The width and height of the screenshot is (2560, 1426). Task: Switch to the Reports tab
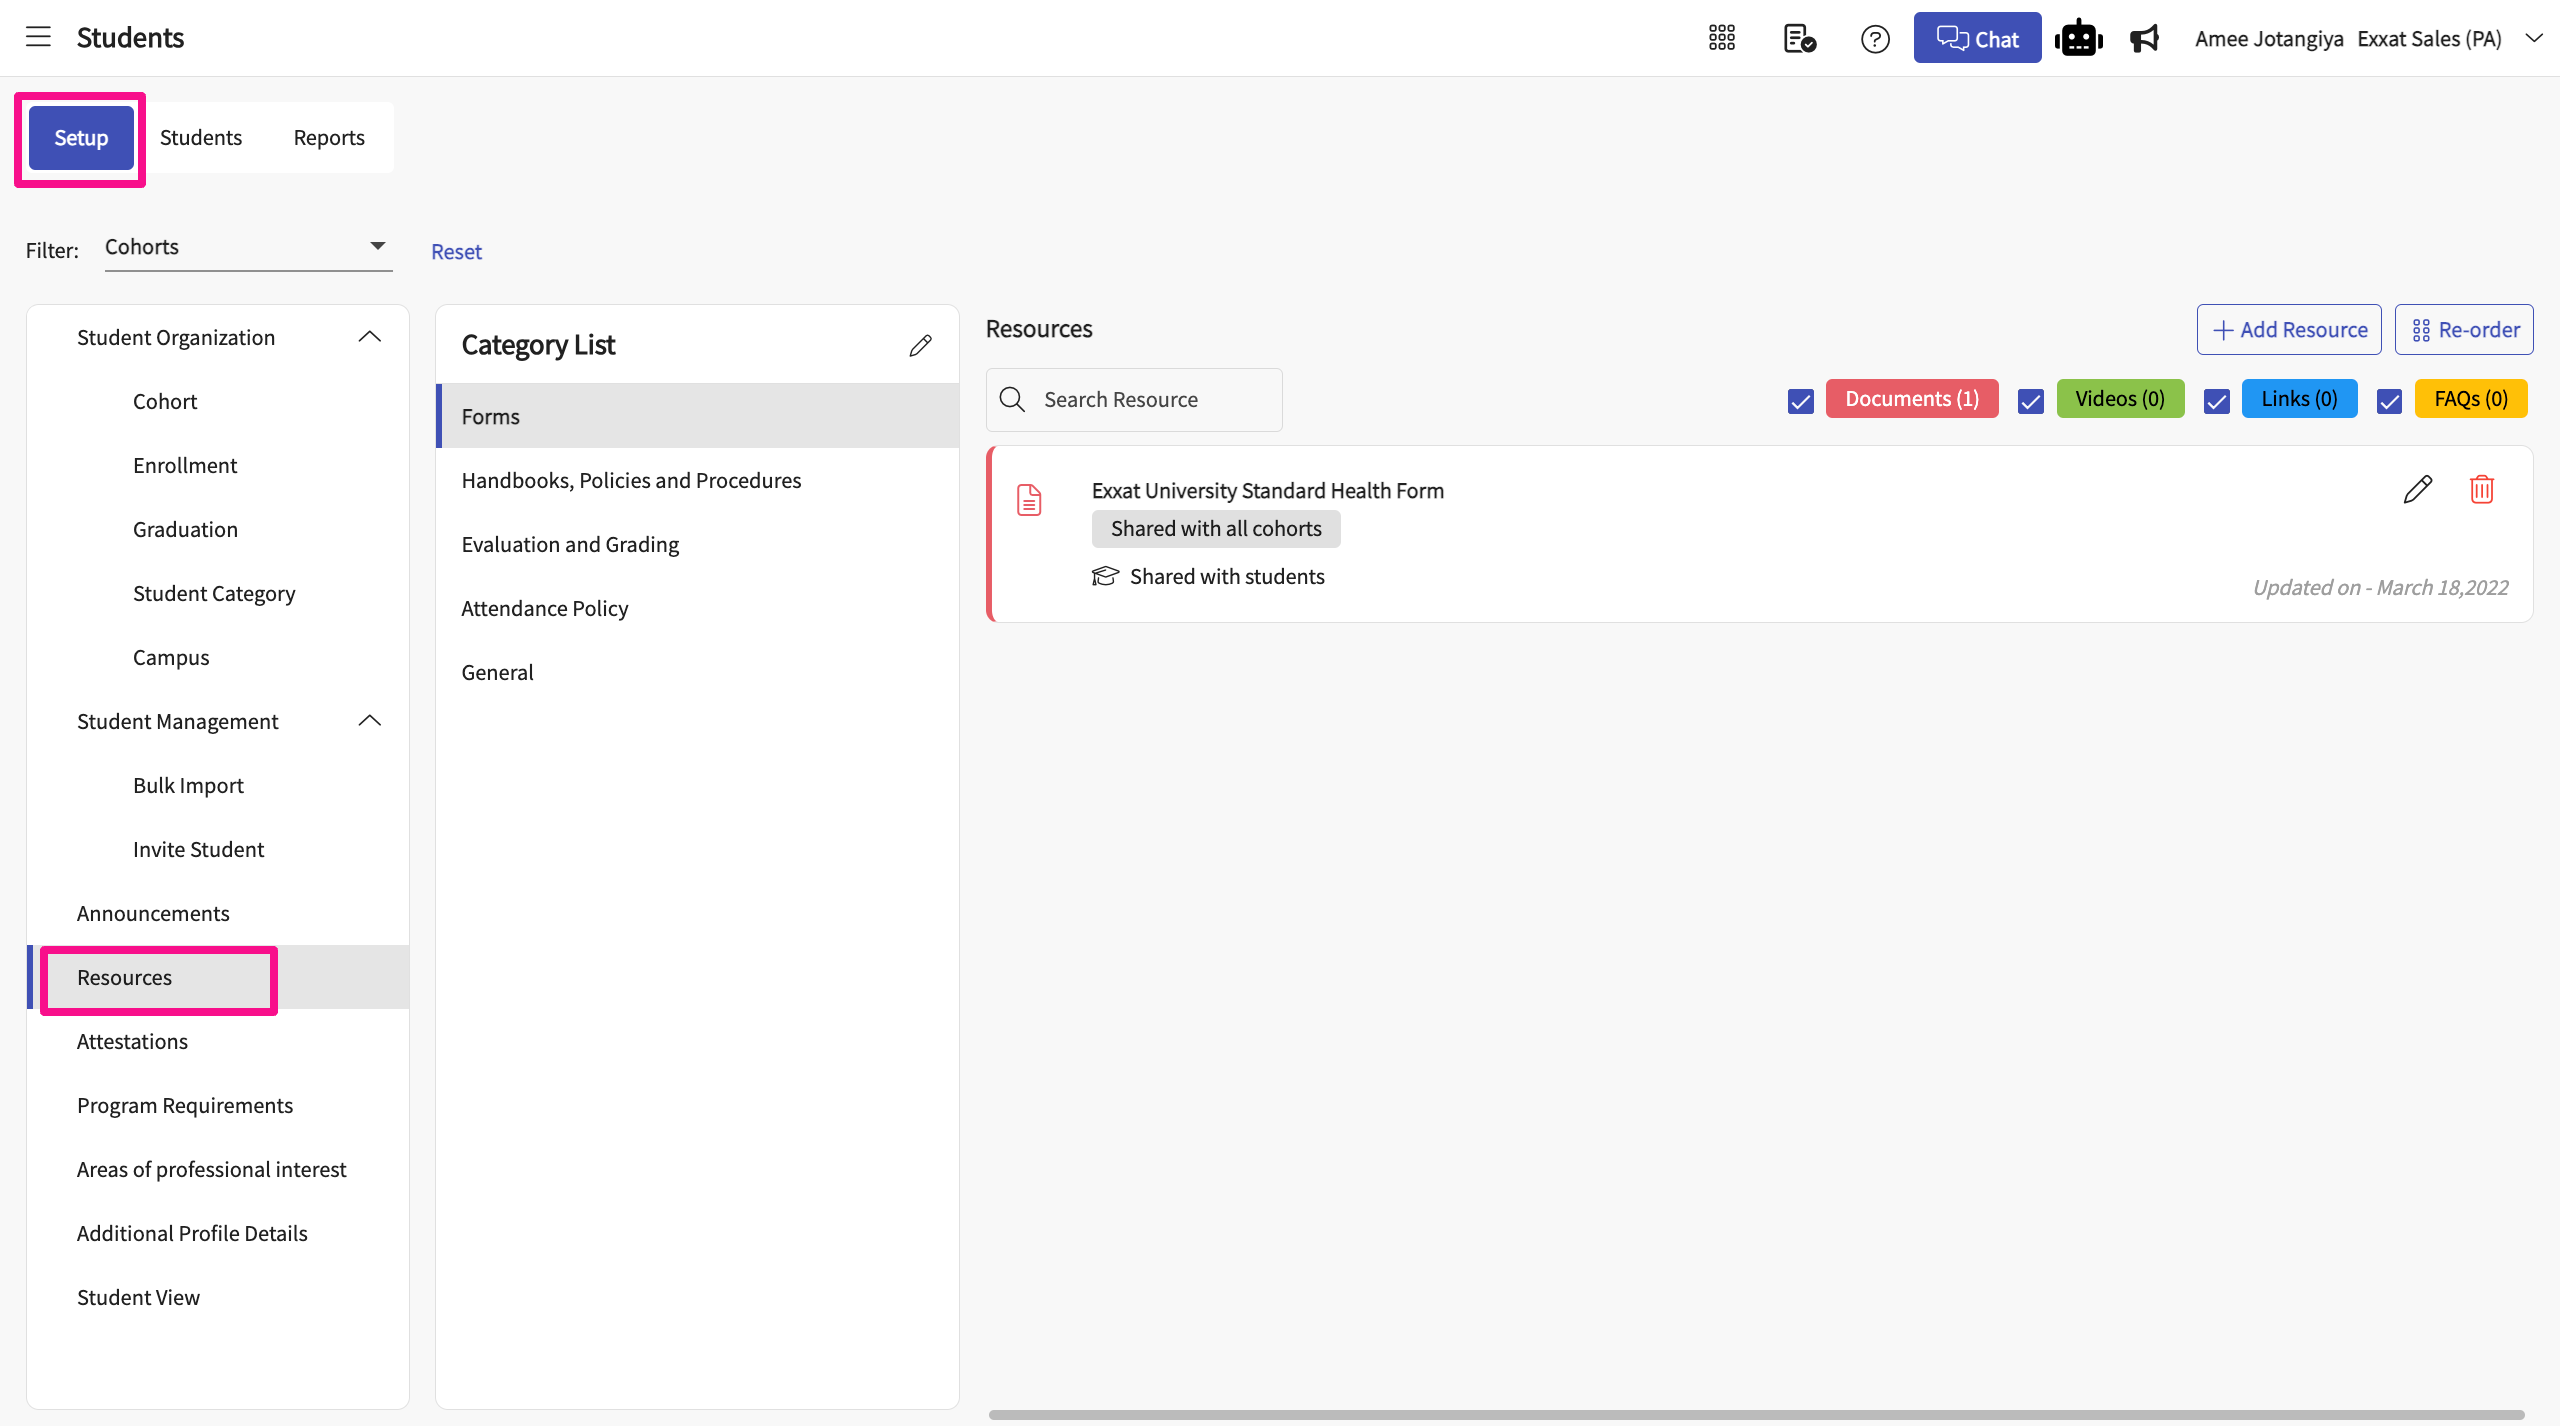tap(328, 138)
